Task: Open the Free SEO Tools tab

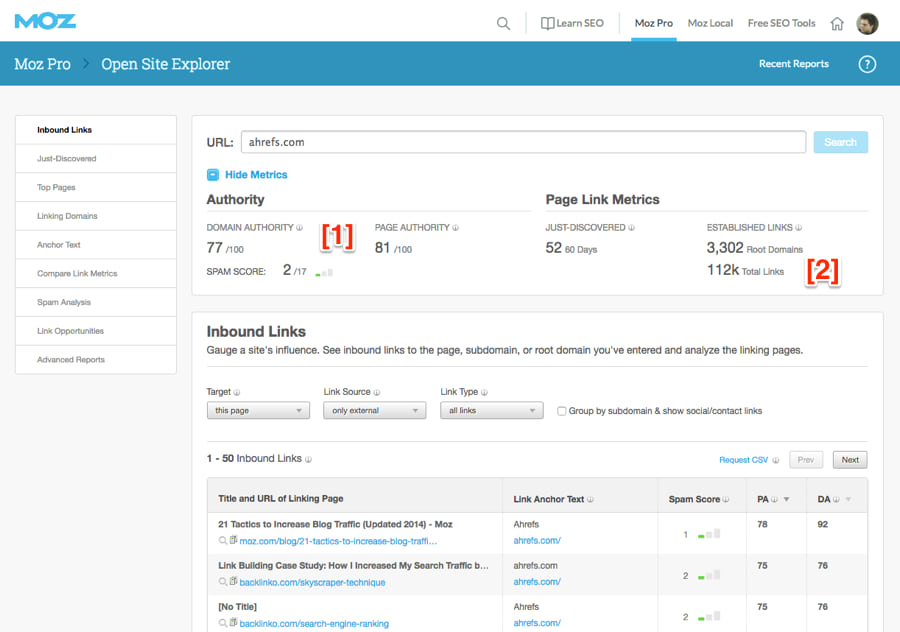Action: 782,24
